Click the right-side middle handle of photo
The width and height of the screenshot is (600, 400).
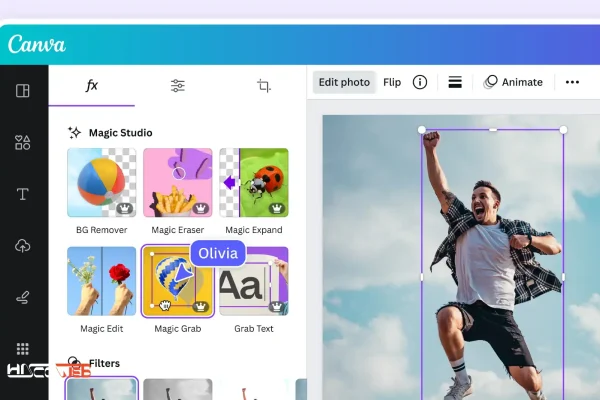coord(563,276)
